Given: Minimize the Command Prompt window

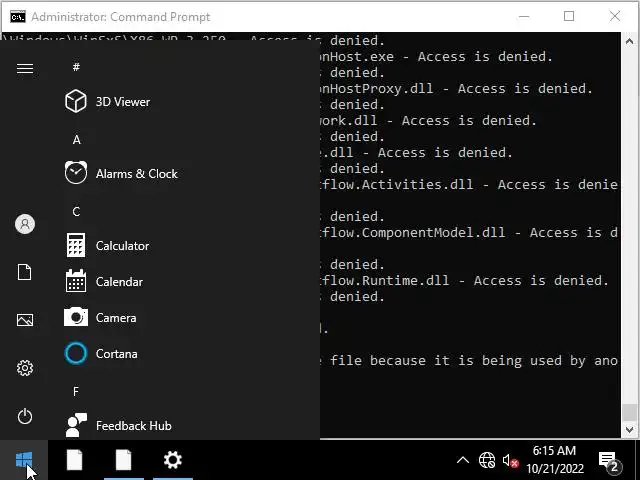Looking at the screenshot, I should coord(524,16).
